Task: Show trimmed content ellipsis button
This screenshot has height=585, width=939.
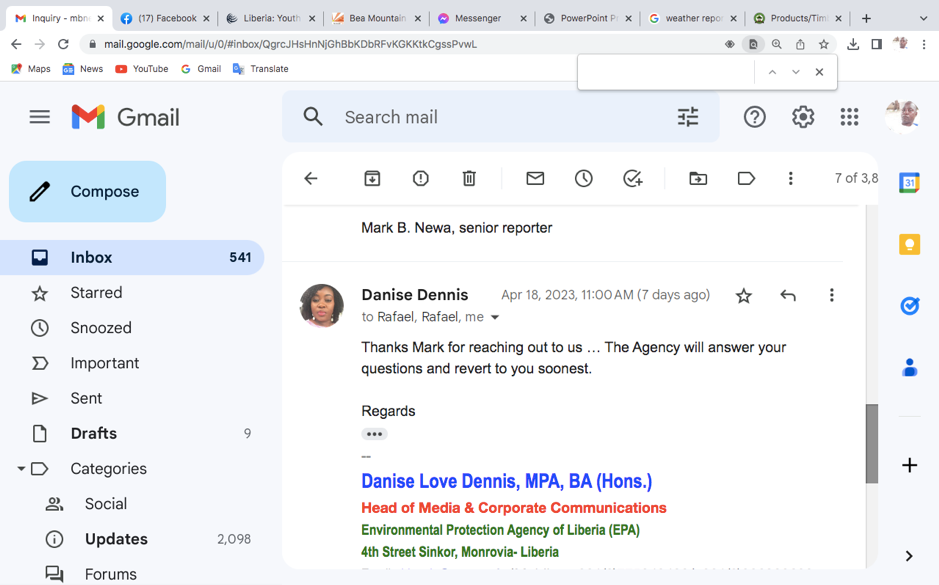Action: pos(374,434)
